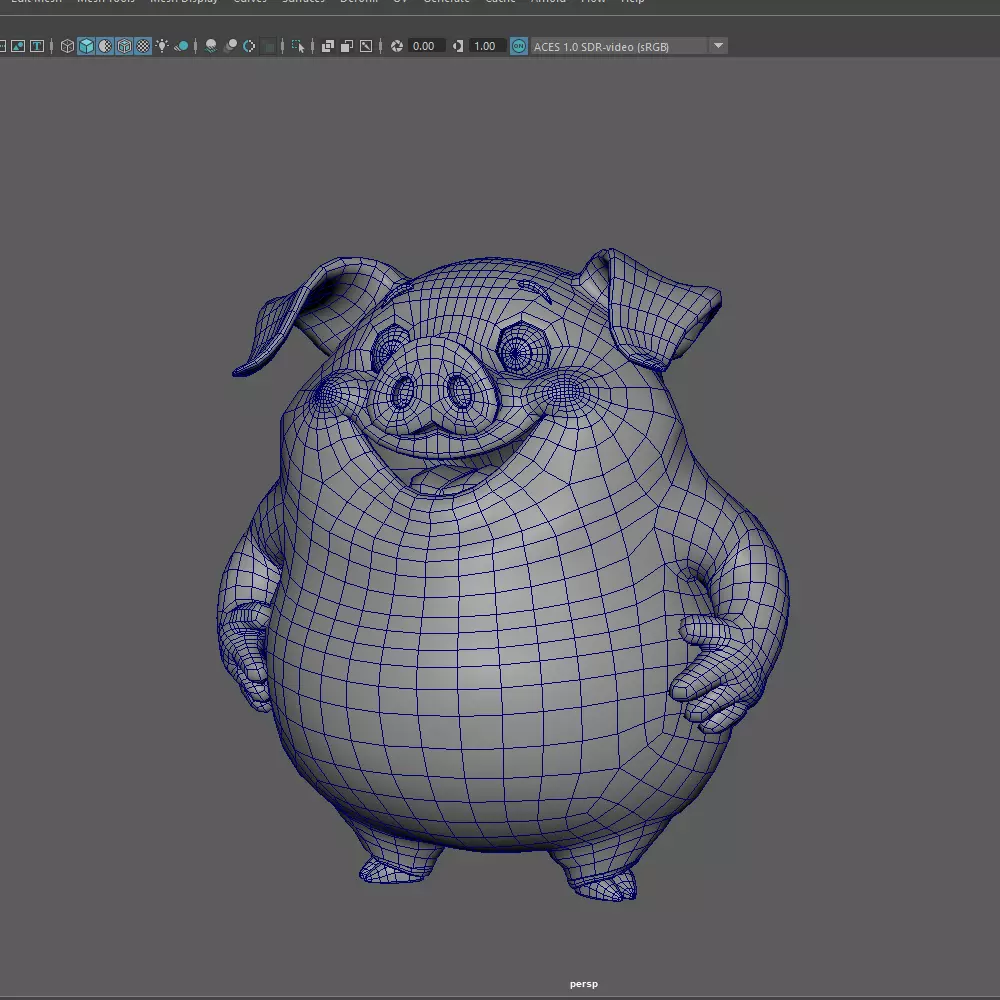1000x1000 pixels.
Task: Toggle the Safe Action display icon
Action: (x=18, y=46)
